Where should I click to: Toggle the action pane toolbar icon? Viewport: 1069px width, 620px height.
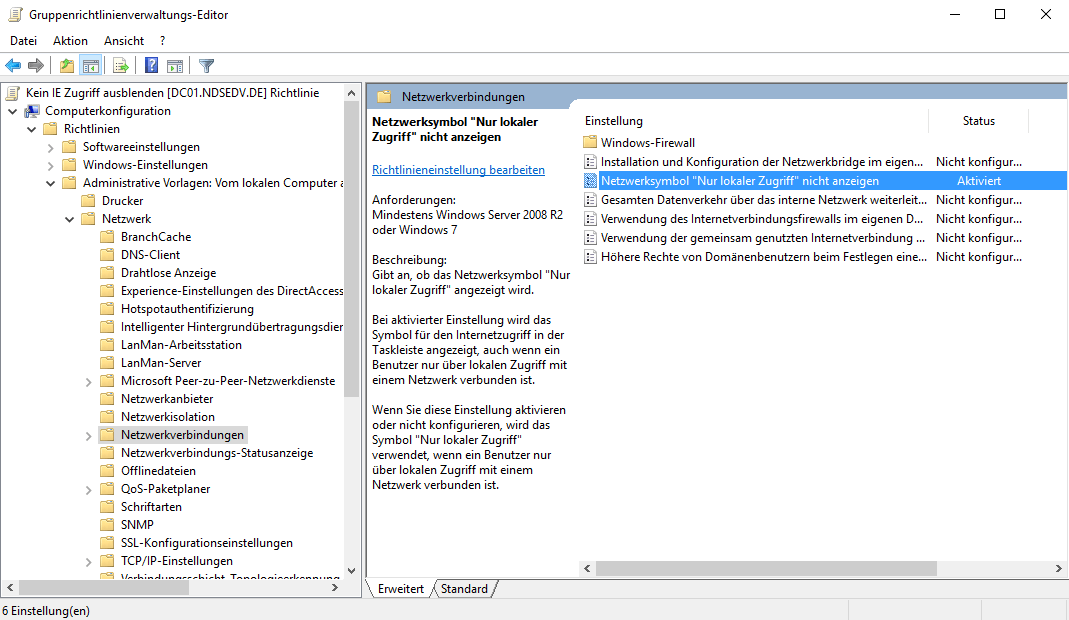coord(175,66)
